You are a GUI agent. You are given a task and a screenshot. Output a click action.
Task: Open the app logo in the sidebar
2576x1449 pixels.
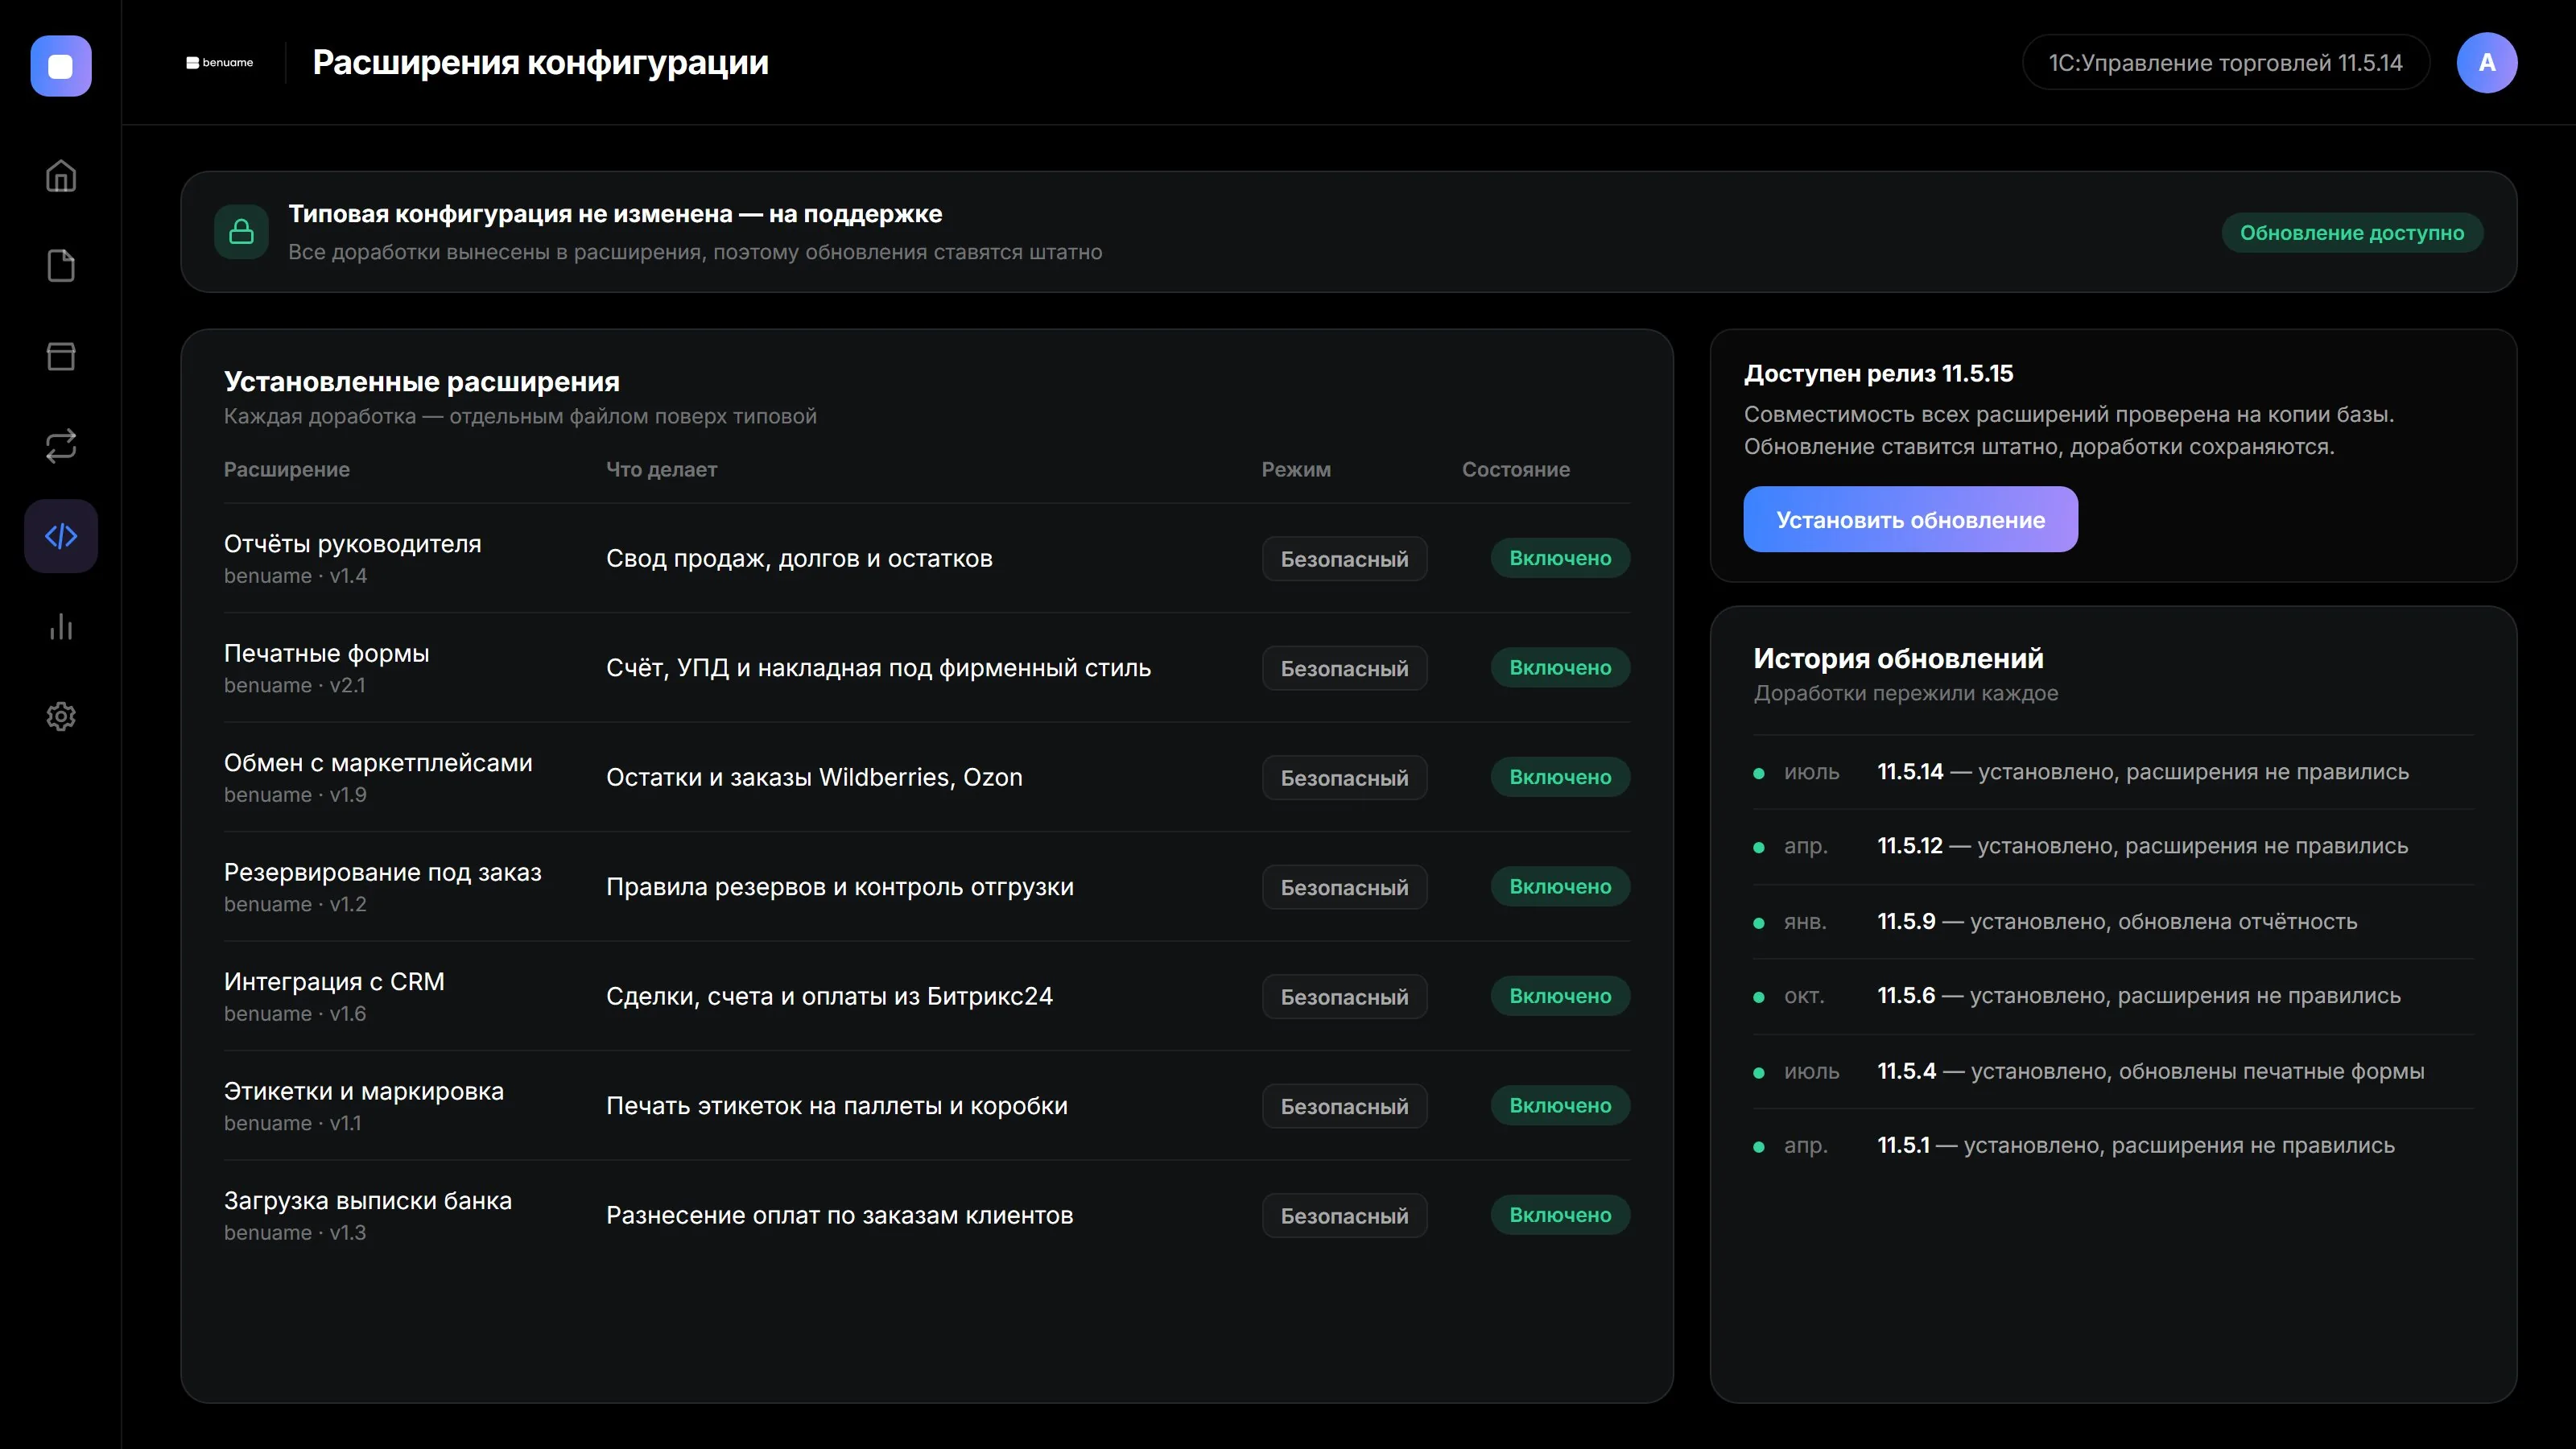(61, 66)
